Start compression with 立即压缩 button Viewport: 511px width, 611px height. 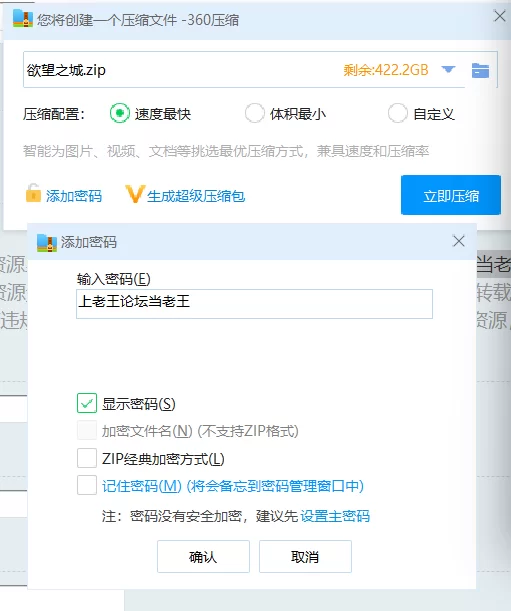pyautogui.click(x=451, y=195)
